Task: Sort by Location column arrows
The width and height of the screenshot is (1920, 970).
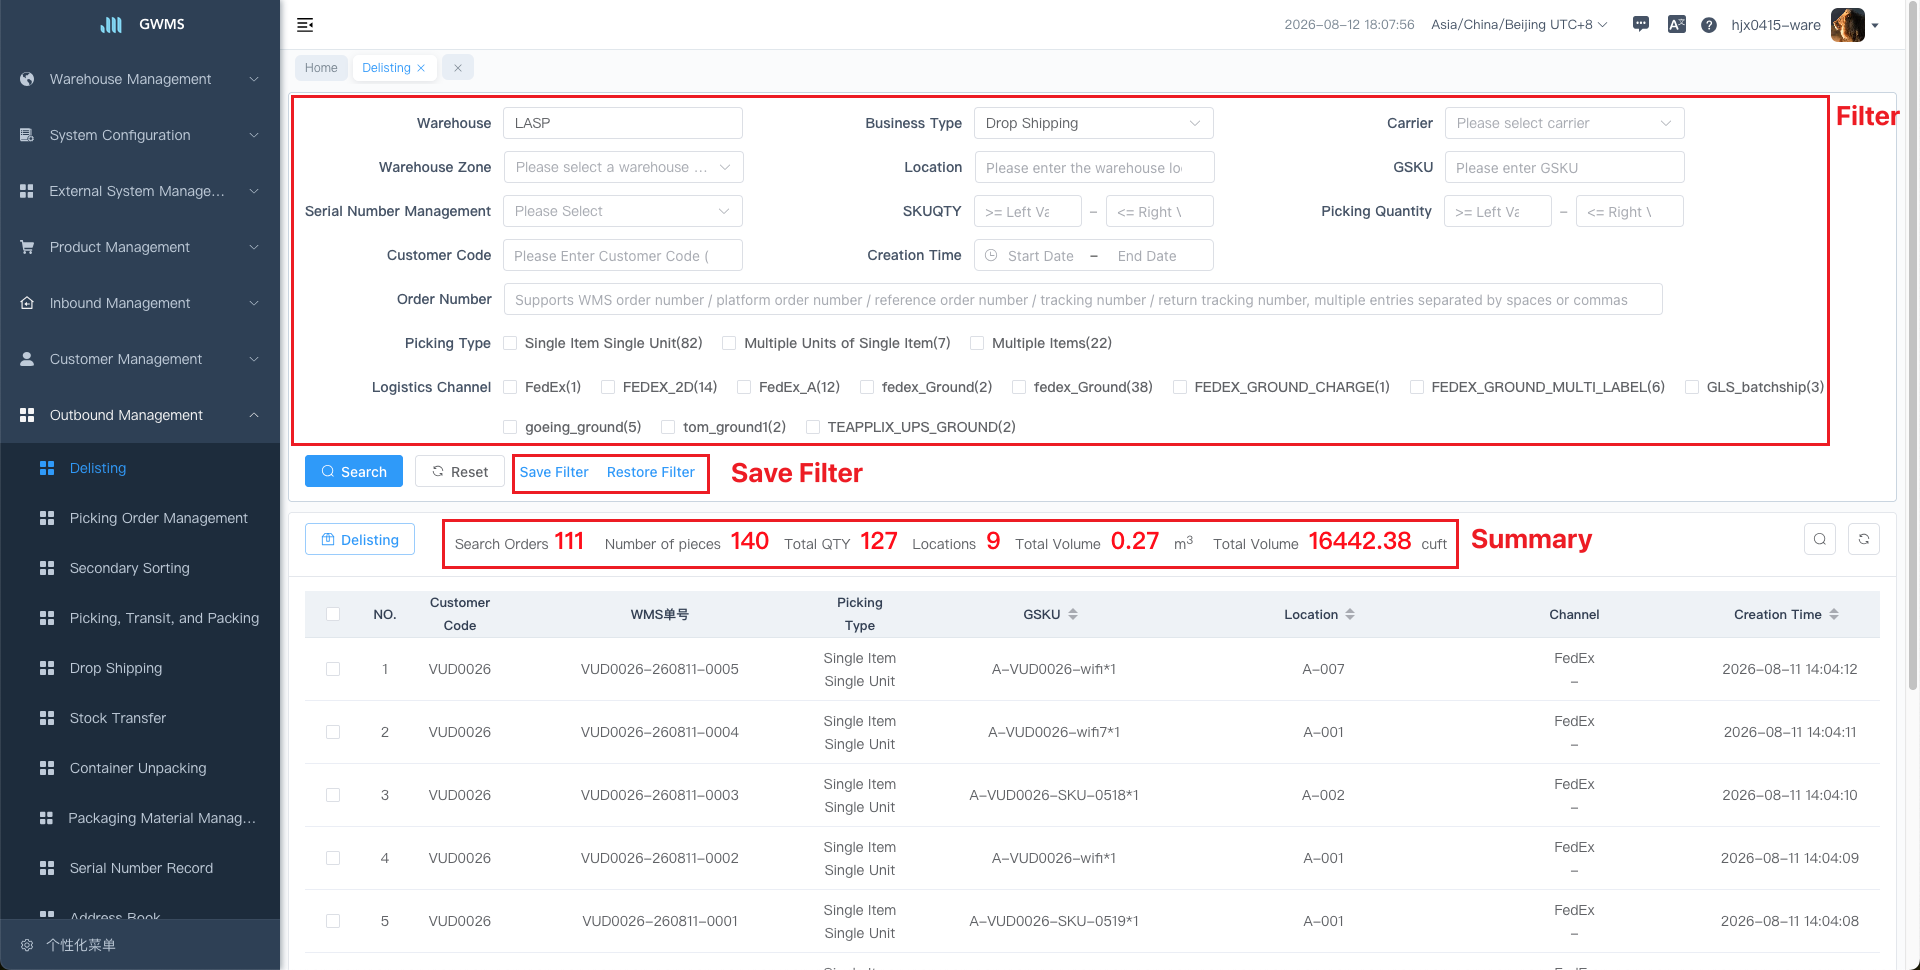Action: pos(1350,614)
